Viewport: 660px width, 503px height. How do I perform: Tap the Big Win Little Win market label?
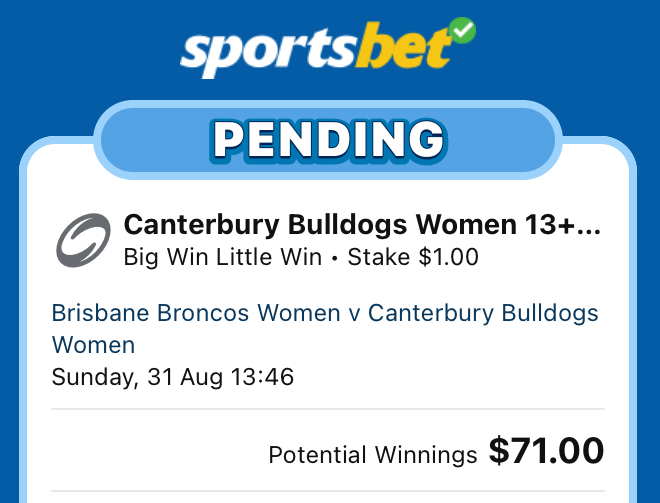click(223, 257)
